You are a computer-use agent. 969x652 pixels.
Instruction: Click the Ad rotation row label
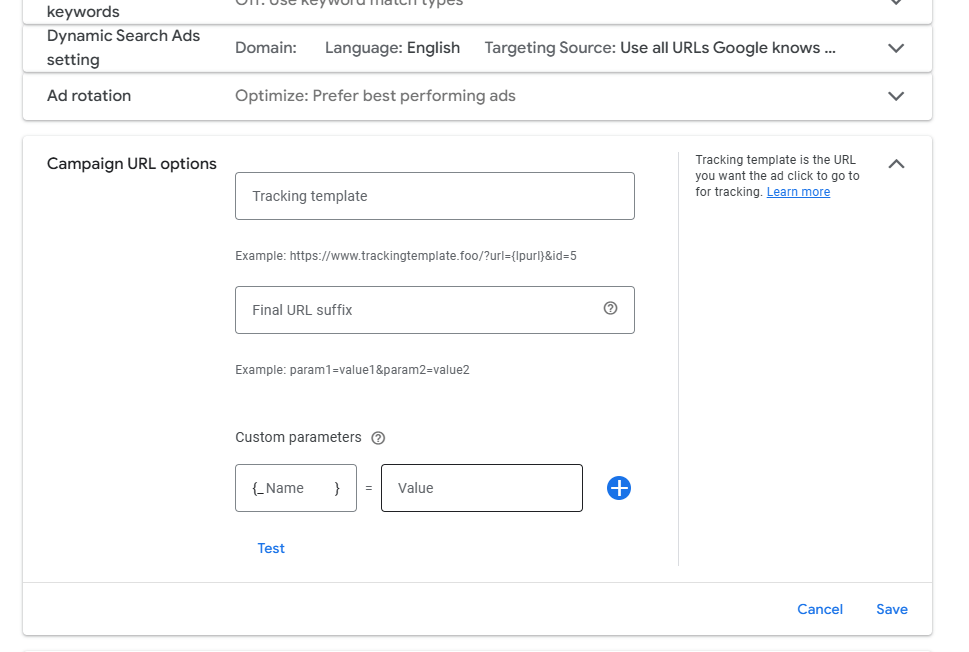89,96
